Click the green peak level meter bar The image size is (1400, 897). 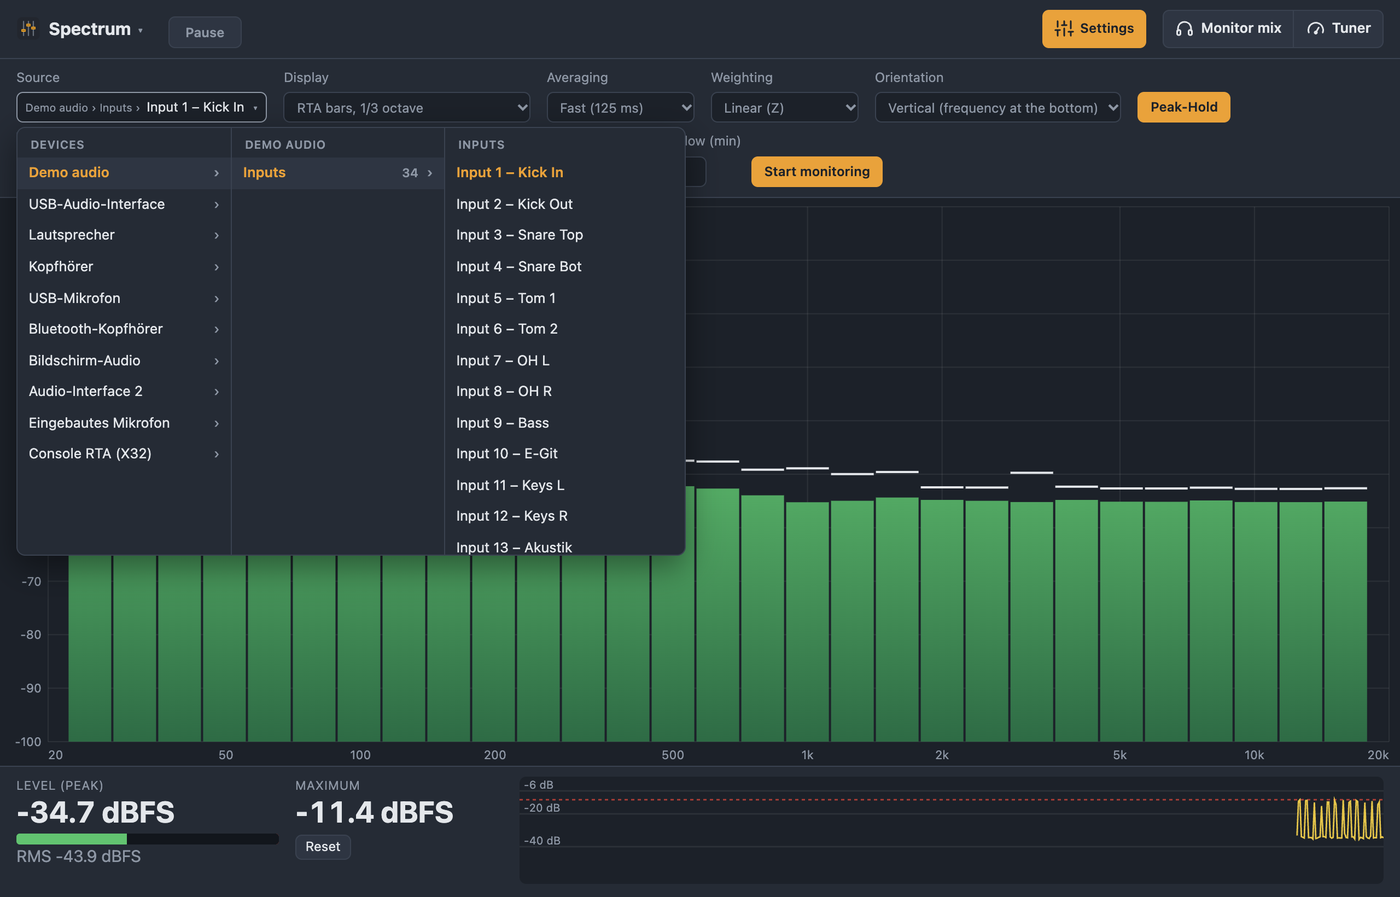(72, 839)
